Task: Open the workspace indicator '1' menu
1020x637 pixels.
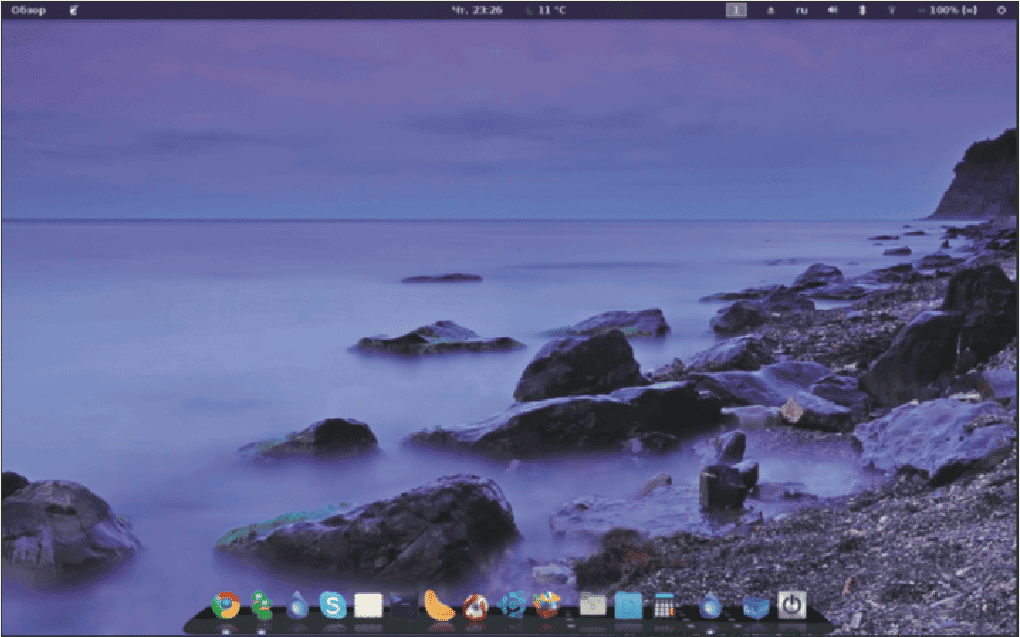Action: [737, 9]
